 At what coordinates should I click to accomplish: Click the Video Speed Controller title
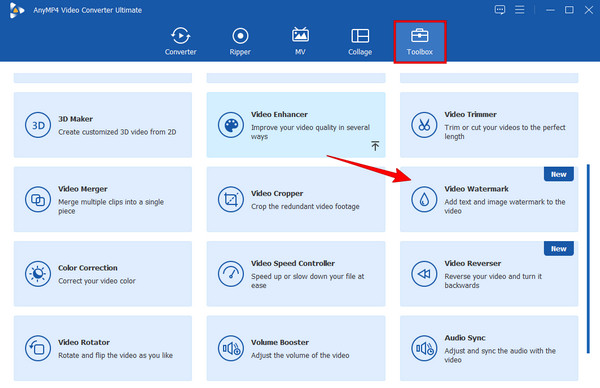(x=293, y=263)
